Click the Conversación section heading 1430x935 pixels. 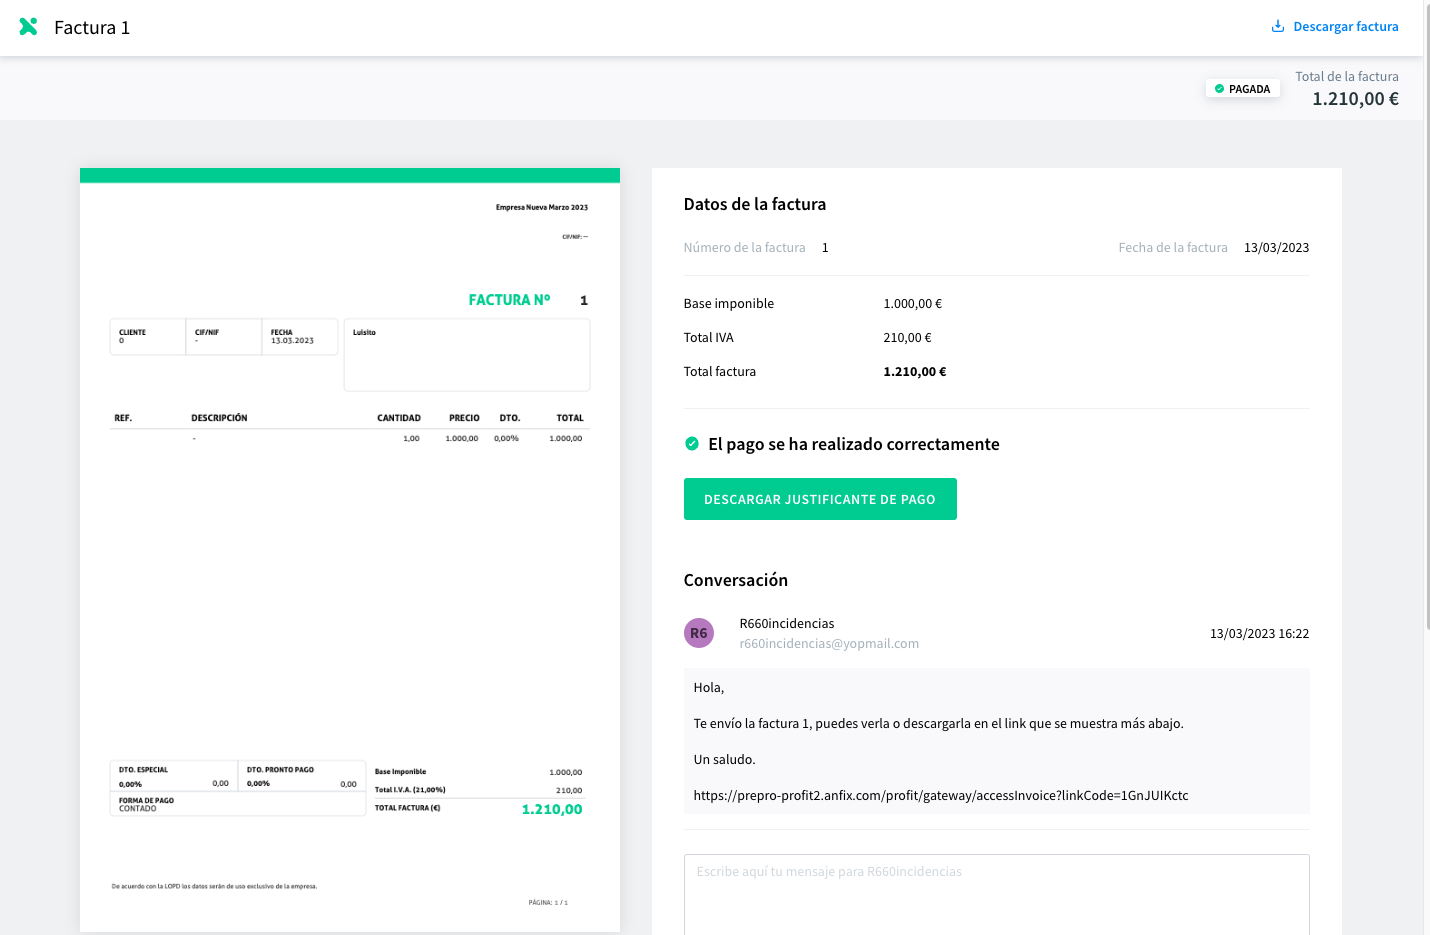pyautogui.click(x=736, y=580)
